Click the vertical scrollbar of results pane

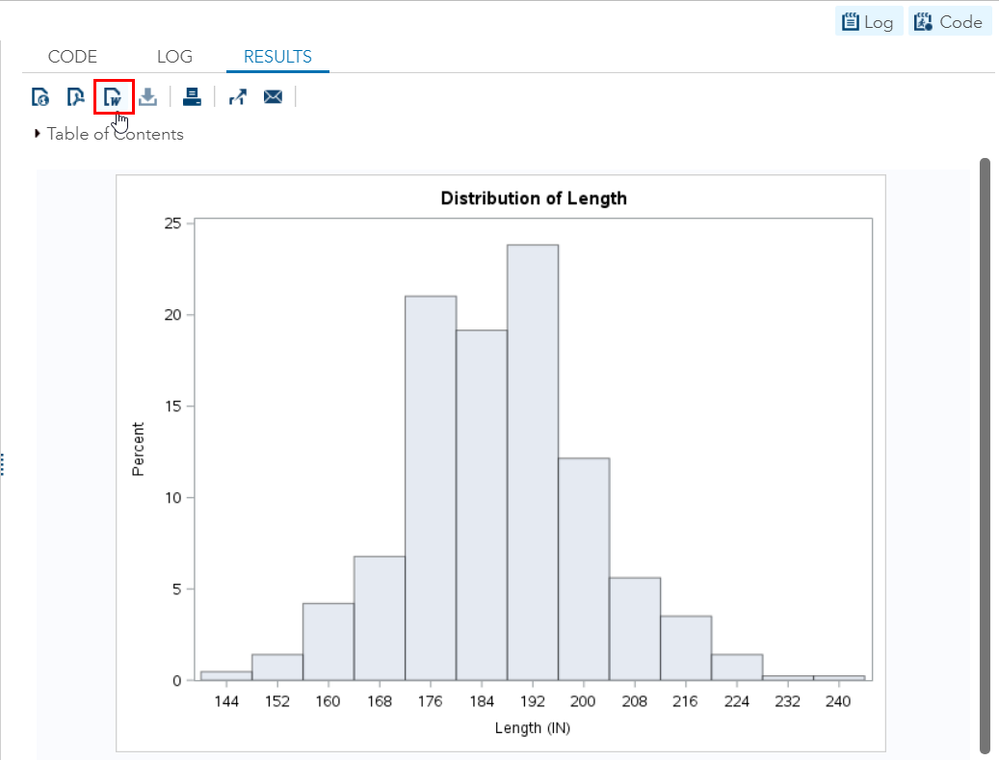(x=985, y=456)
